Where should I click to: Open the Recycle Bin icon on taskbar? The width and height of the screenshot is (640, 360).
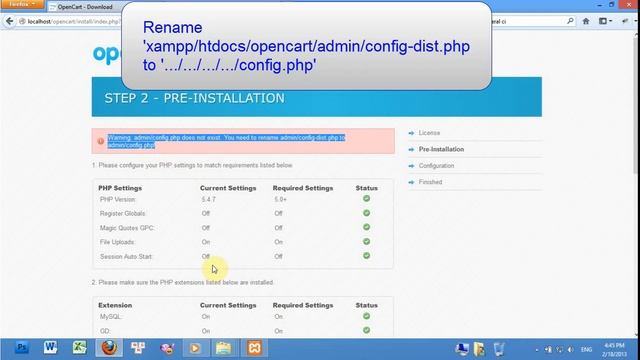(499, 349)
